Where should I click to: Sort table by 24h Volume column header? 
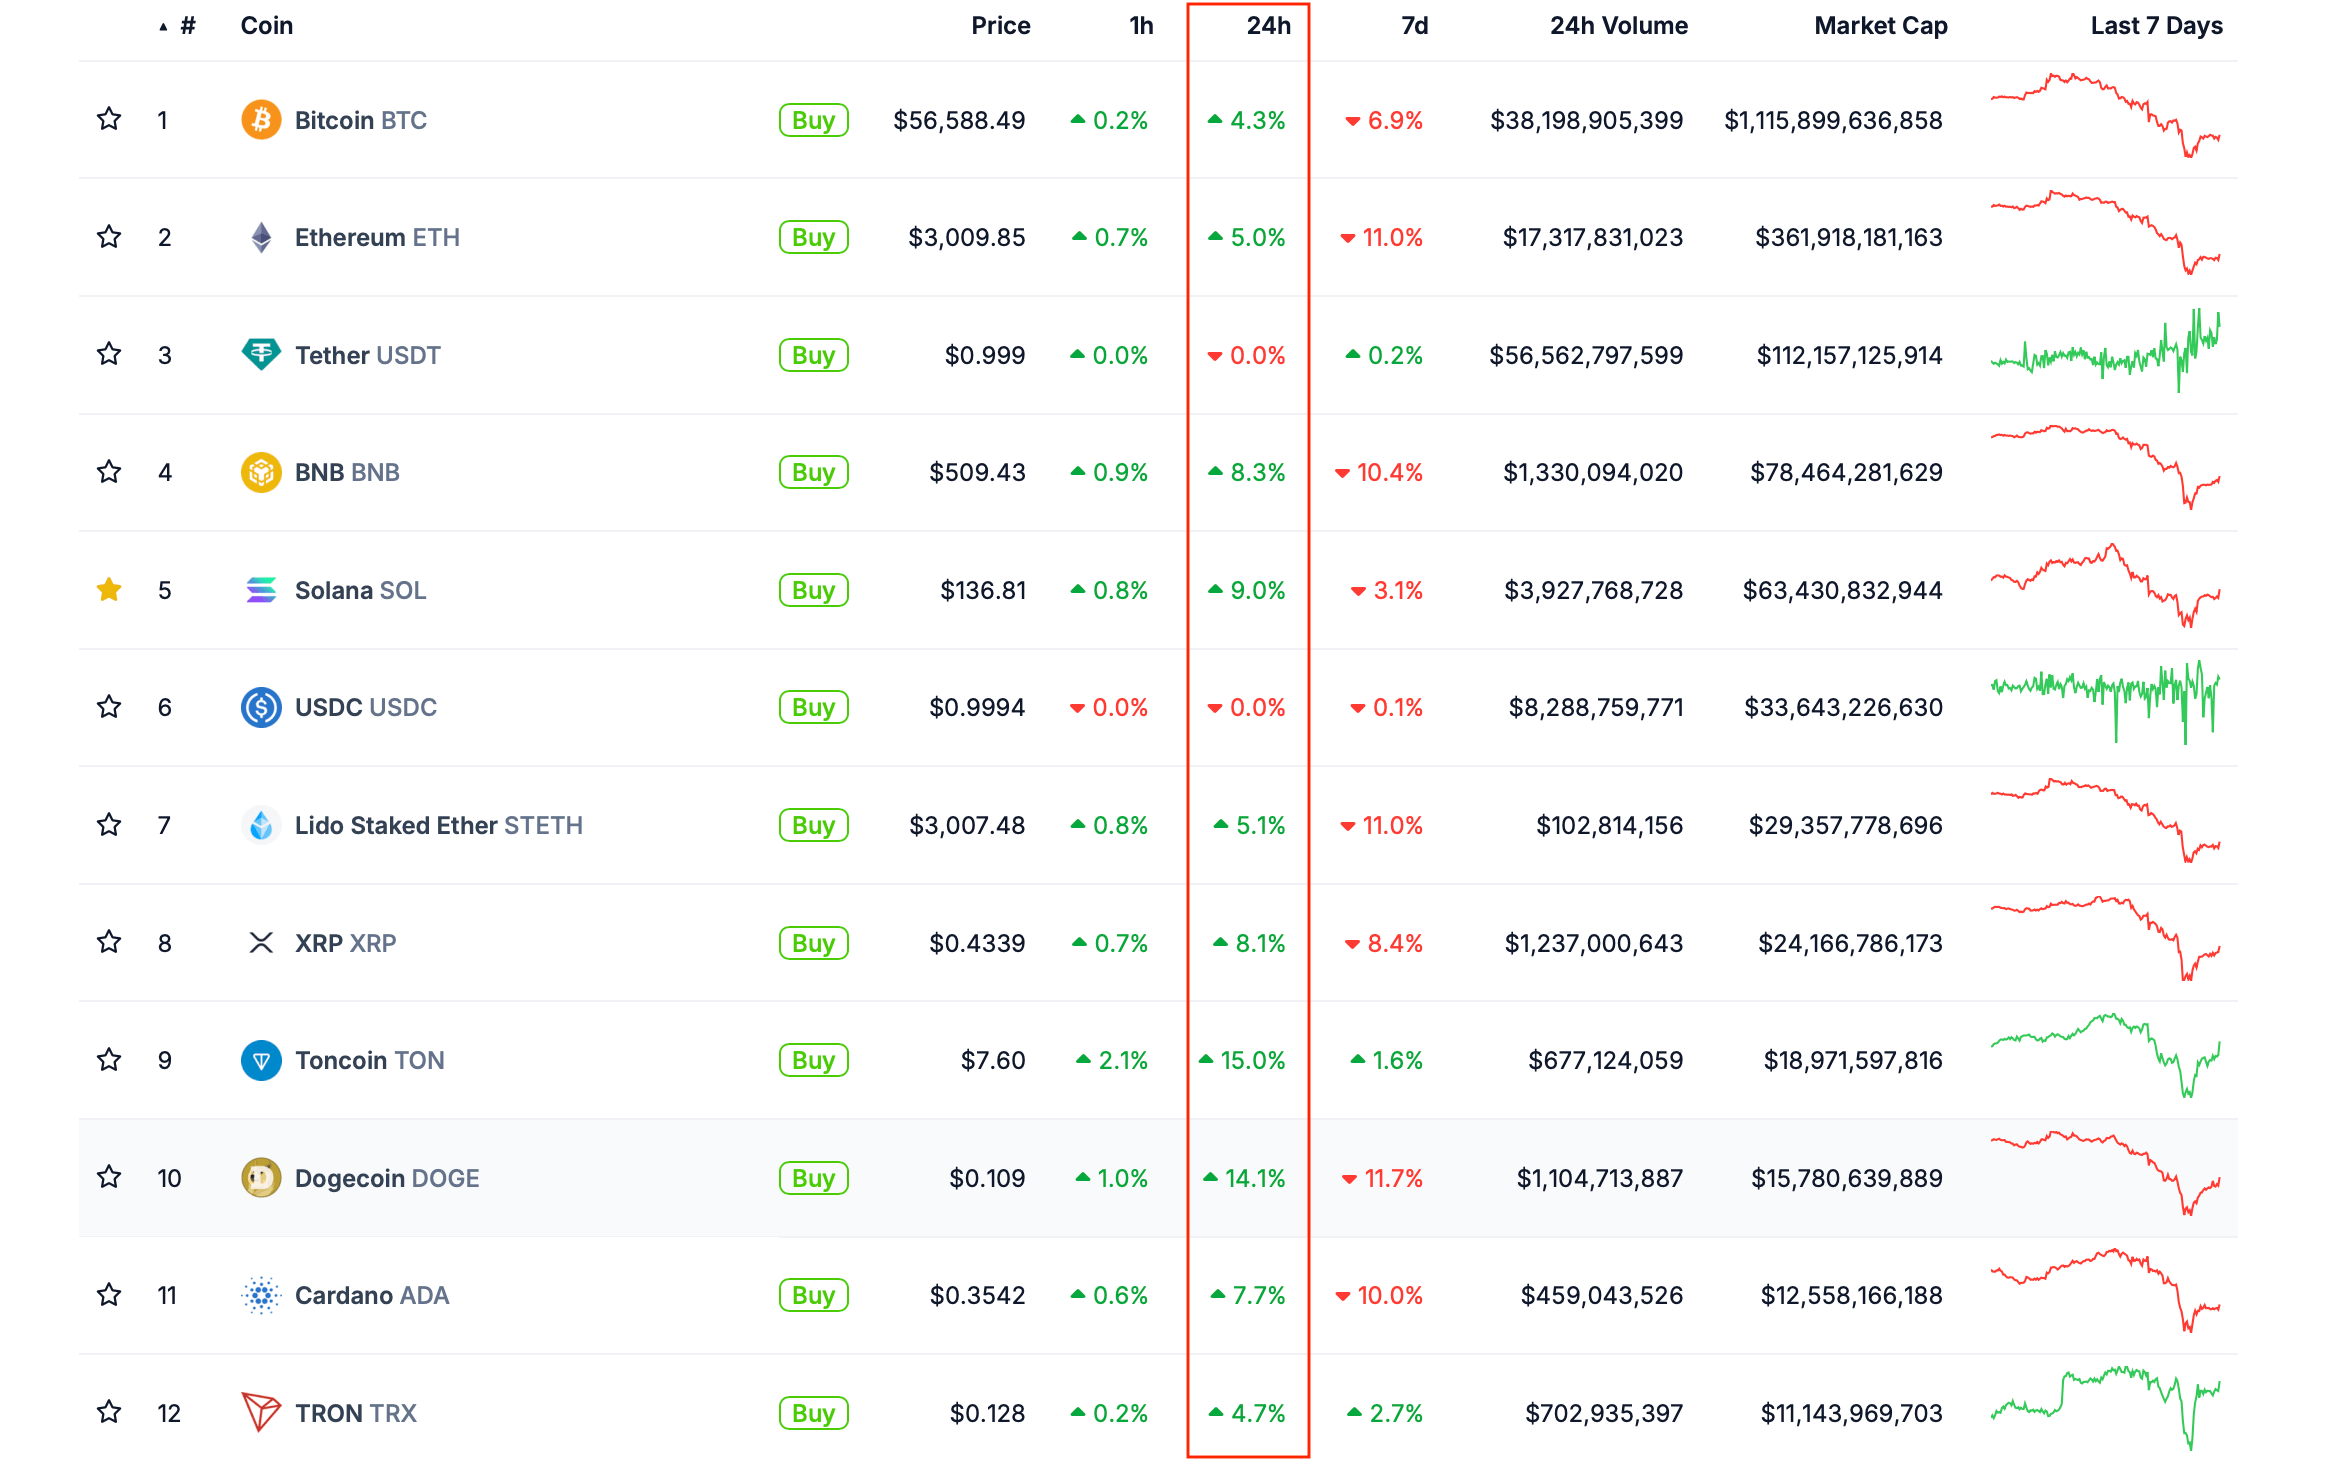pos(1618,26)
